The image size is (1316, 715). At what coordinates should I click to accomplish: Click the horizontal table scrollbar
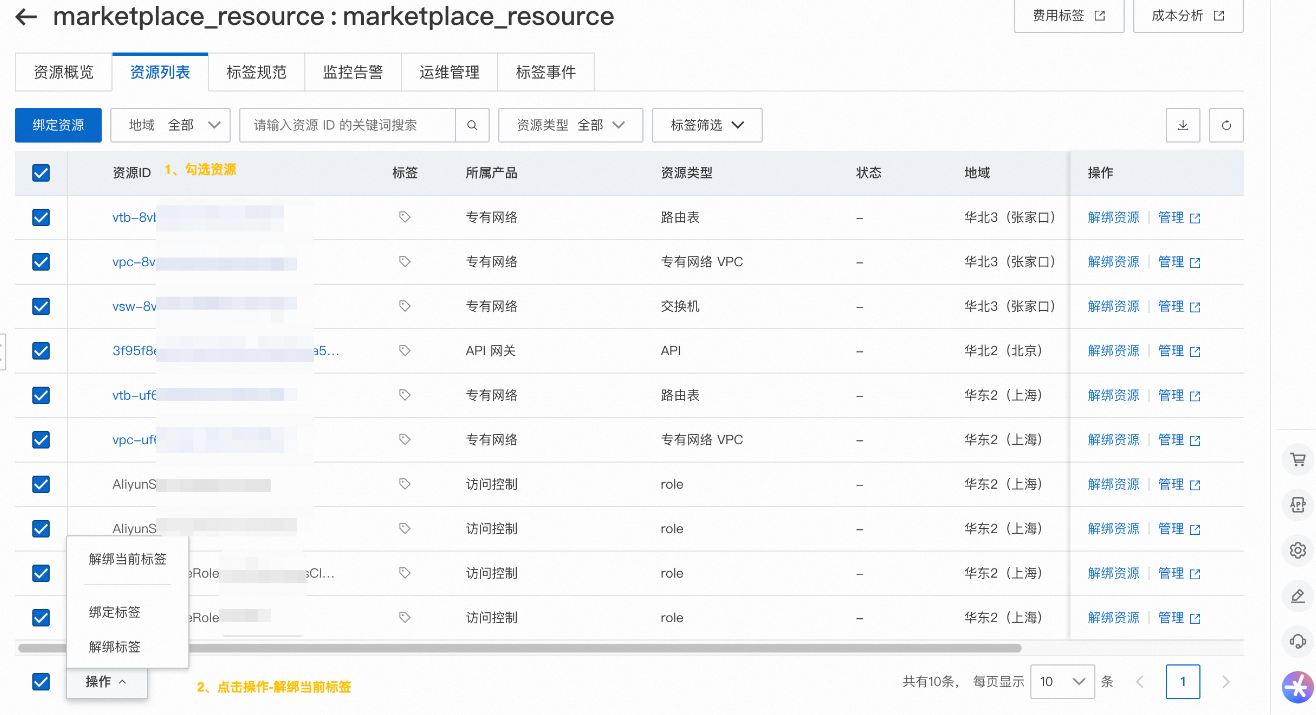click(520, 648)
